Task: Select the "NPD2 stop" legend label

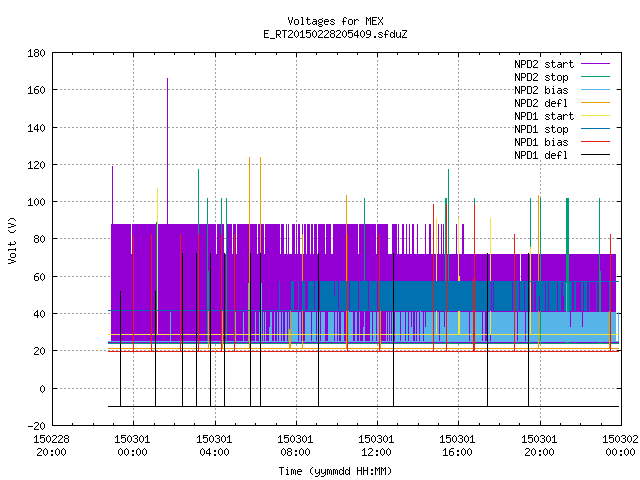Action: 541,77
